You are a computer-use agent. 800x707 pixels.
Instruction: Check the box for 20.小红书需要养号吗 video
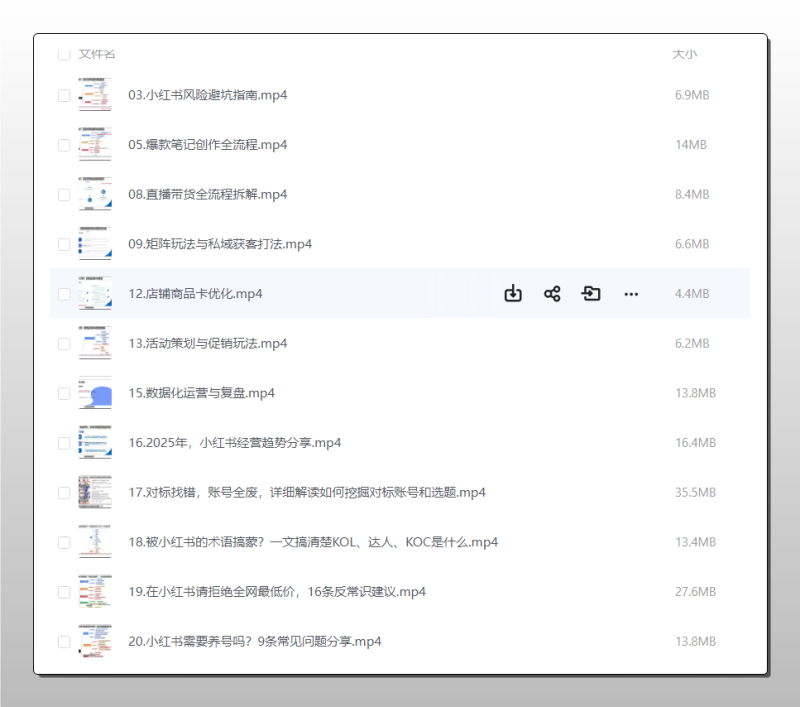click(64, 641)
